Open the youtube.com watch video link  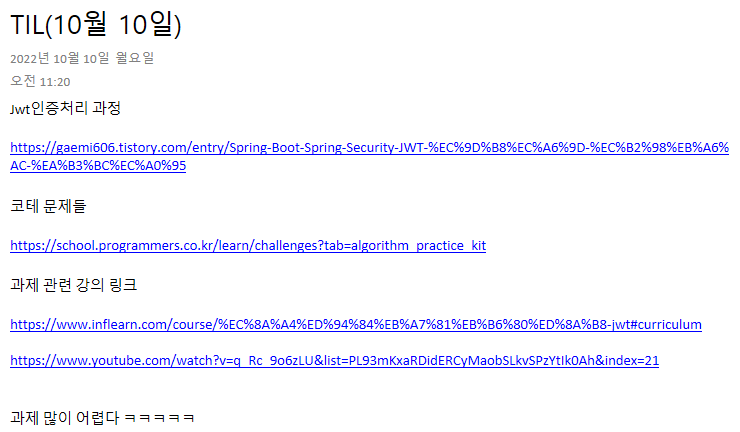pyautogui.click(x=334, y=361)
